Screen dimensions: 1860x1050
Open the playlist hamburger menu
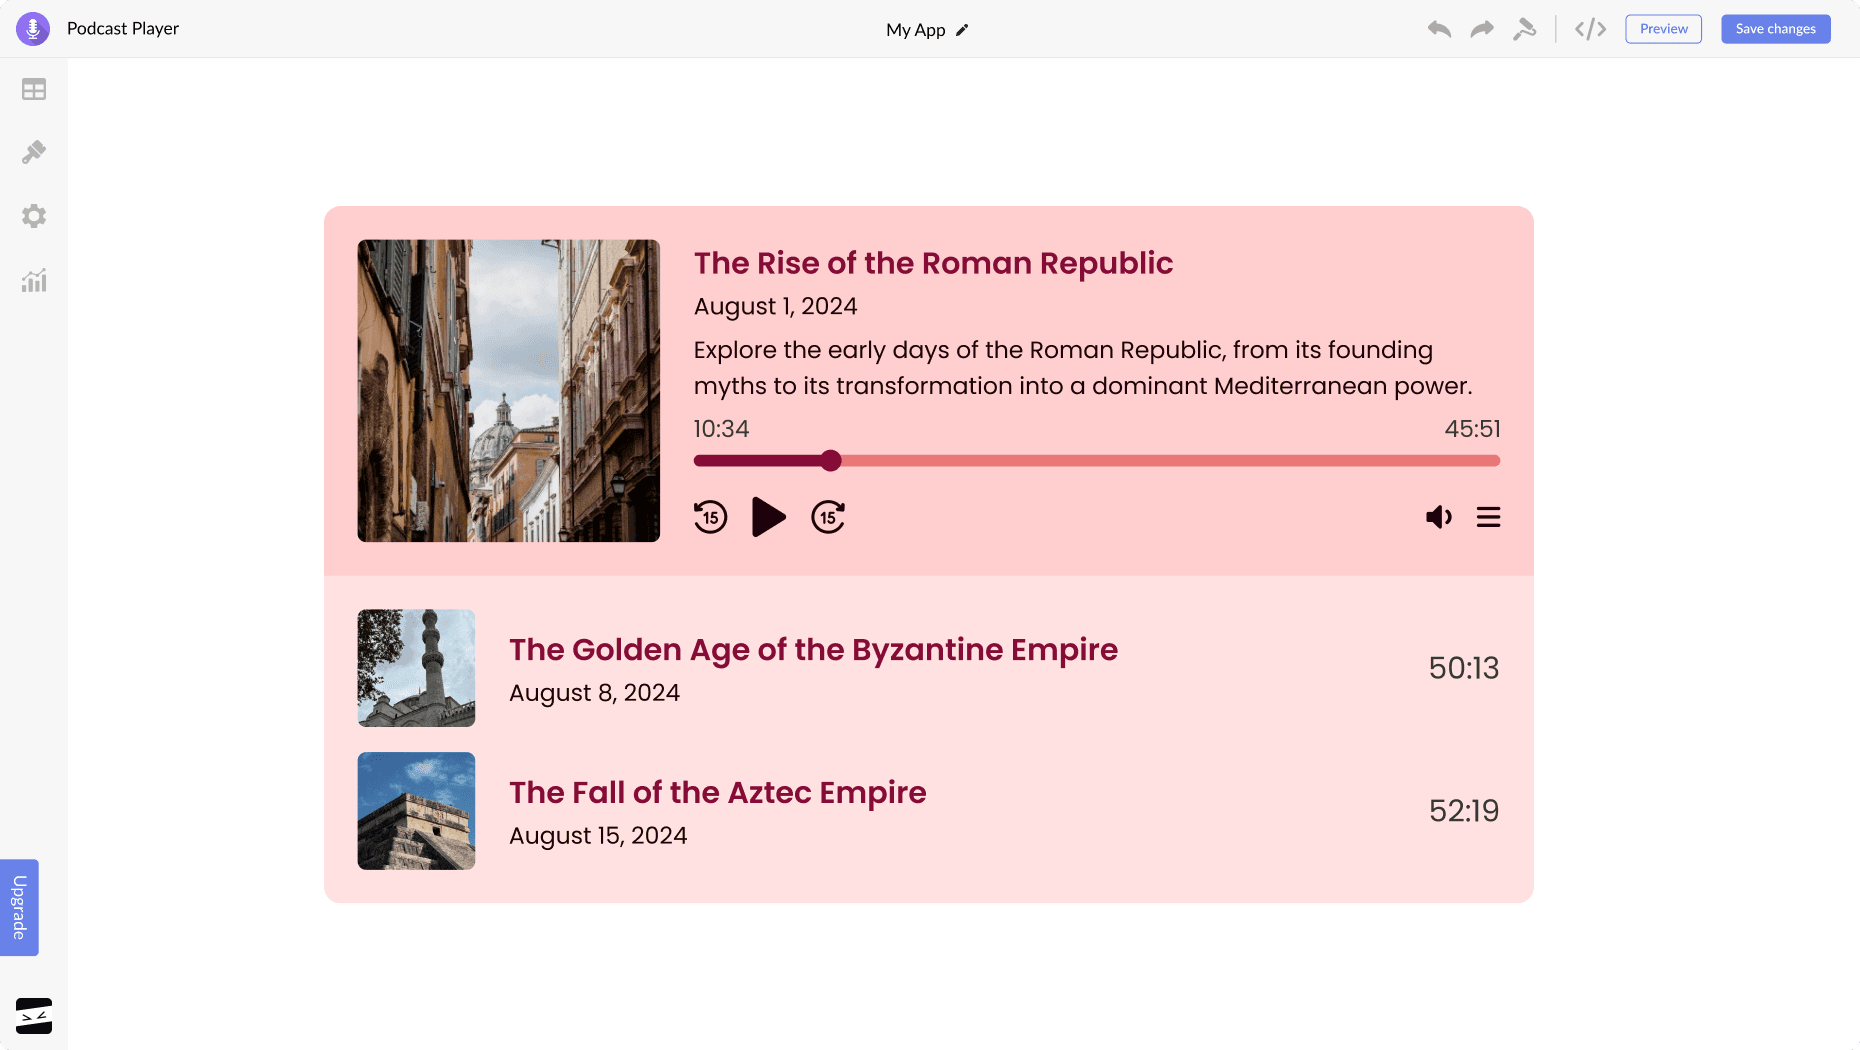point(1489,517)
